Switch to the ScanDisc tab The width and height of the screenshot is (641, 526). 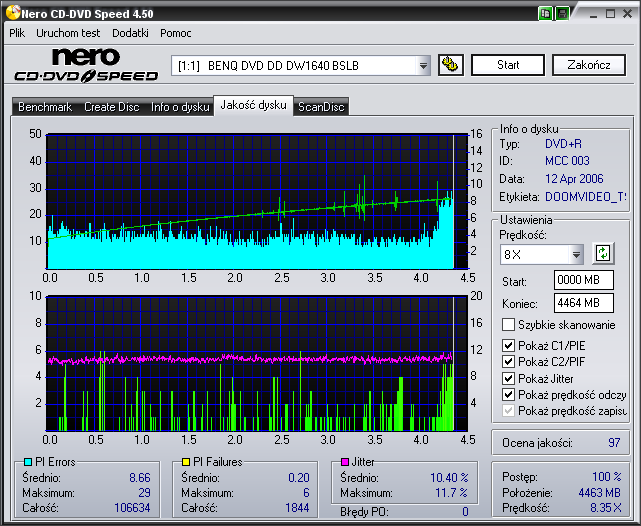click(x=321, y=107)
